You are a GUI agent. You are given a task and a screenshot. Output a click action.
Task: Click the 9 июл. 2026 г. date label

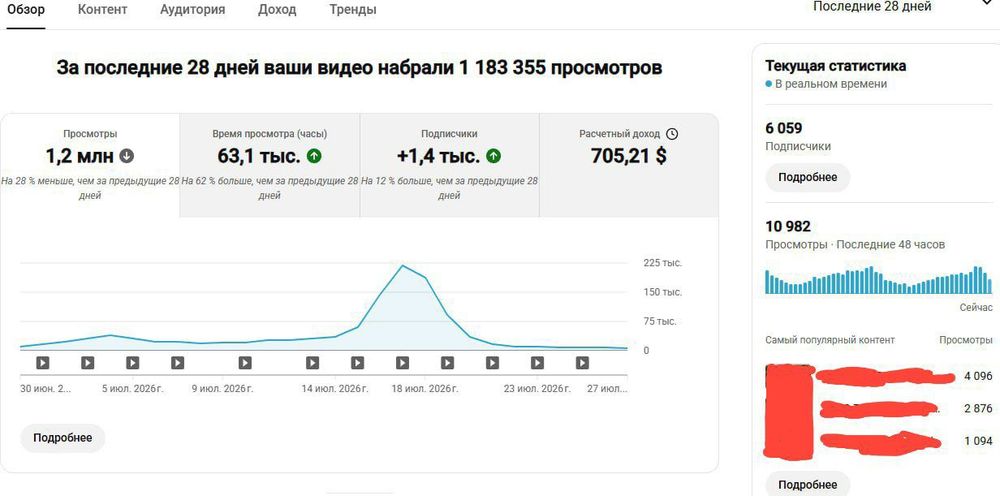point(223,388)
